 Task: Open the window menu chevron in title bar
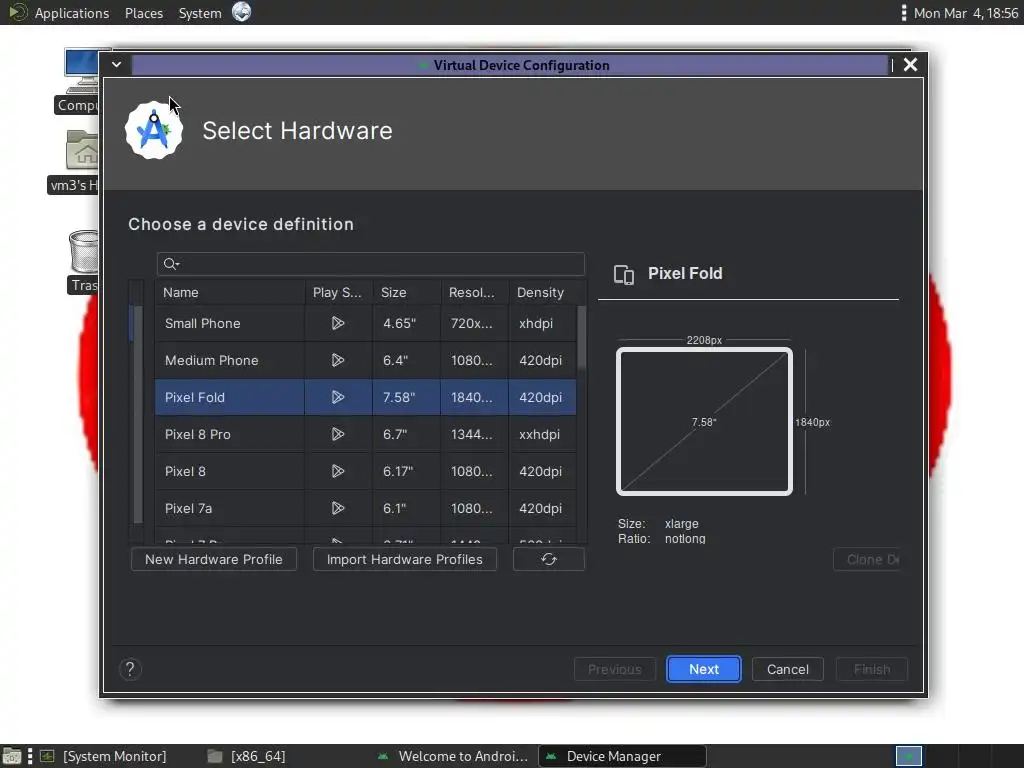tap(116, 65)
